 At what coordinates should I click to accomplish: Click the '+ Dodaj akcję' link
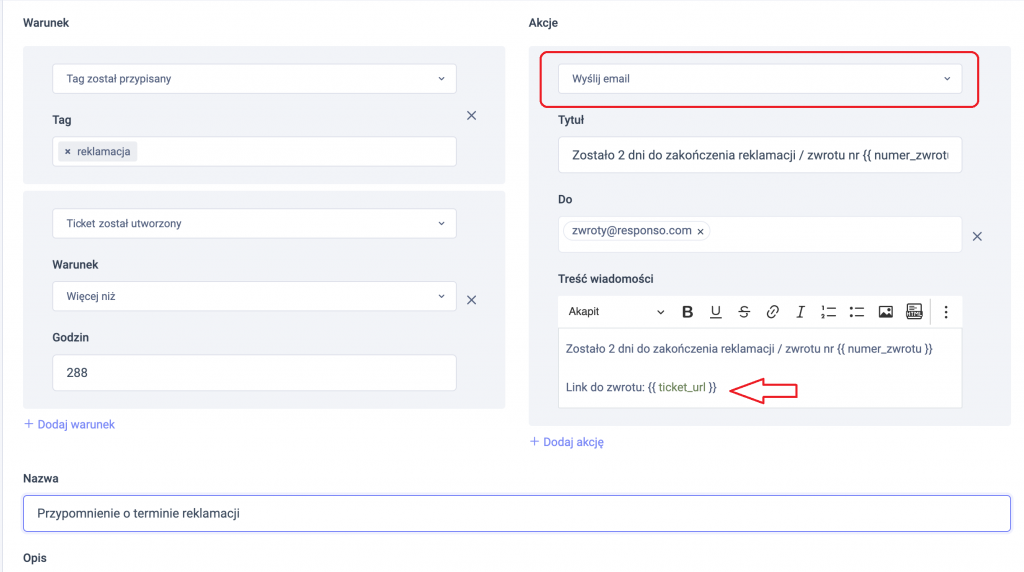point(566,441)
